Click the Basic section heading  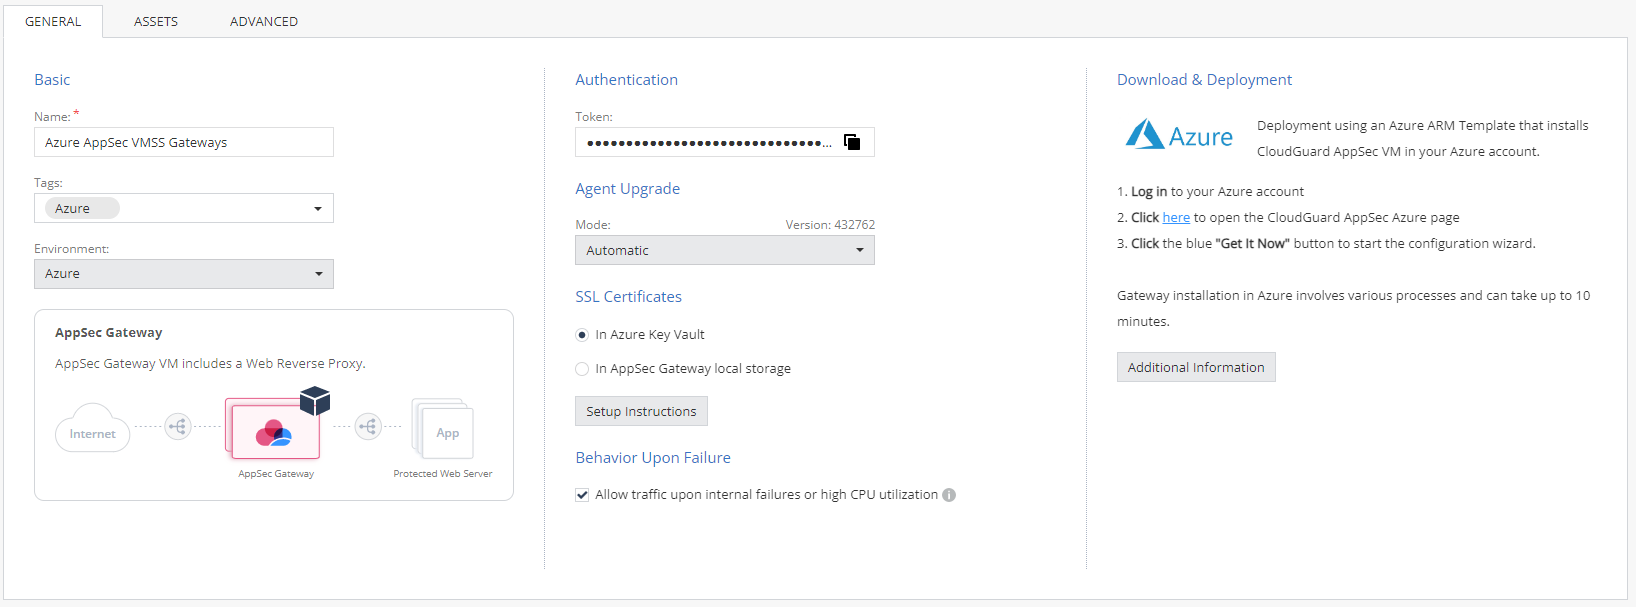52,80
